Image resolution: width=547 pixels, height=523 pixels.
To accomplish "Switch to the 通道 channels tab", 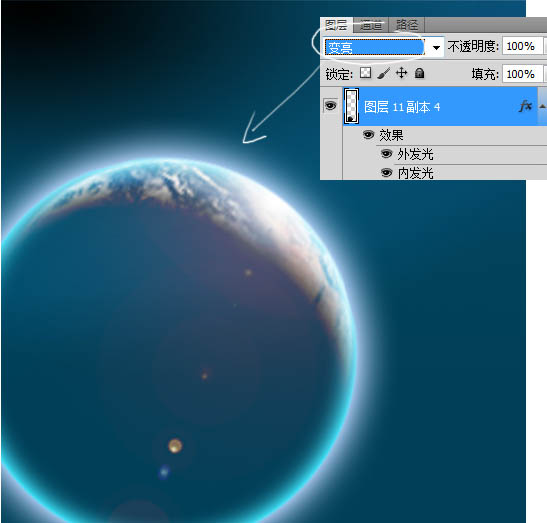I will coord(371,25).
